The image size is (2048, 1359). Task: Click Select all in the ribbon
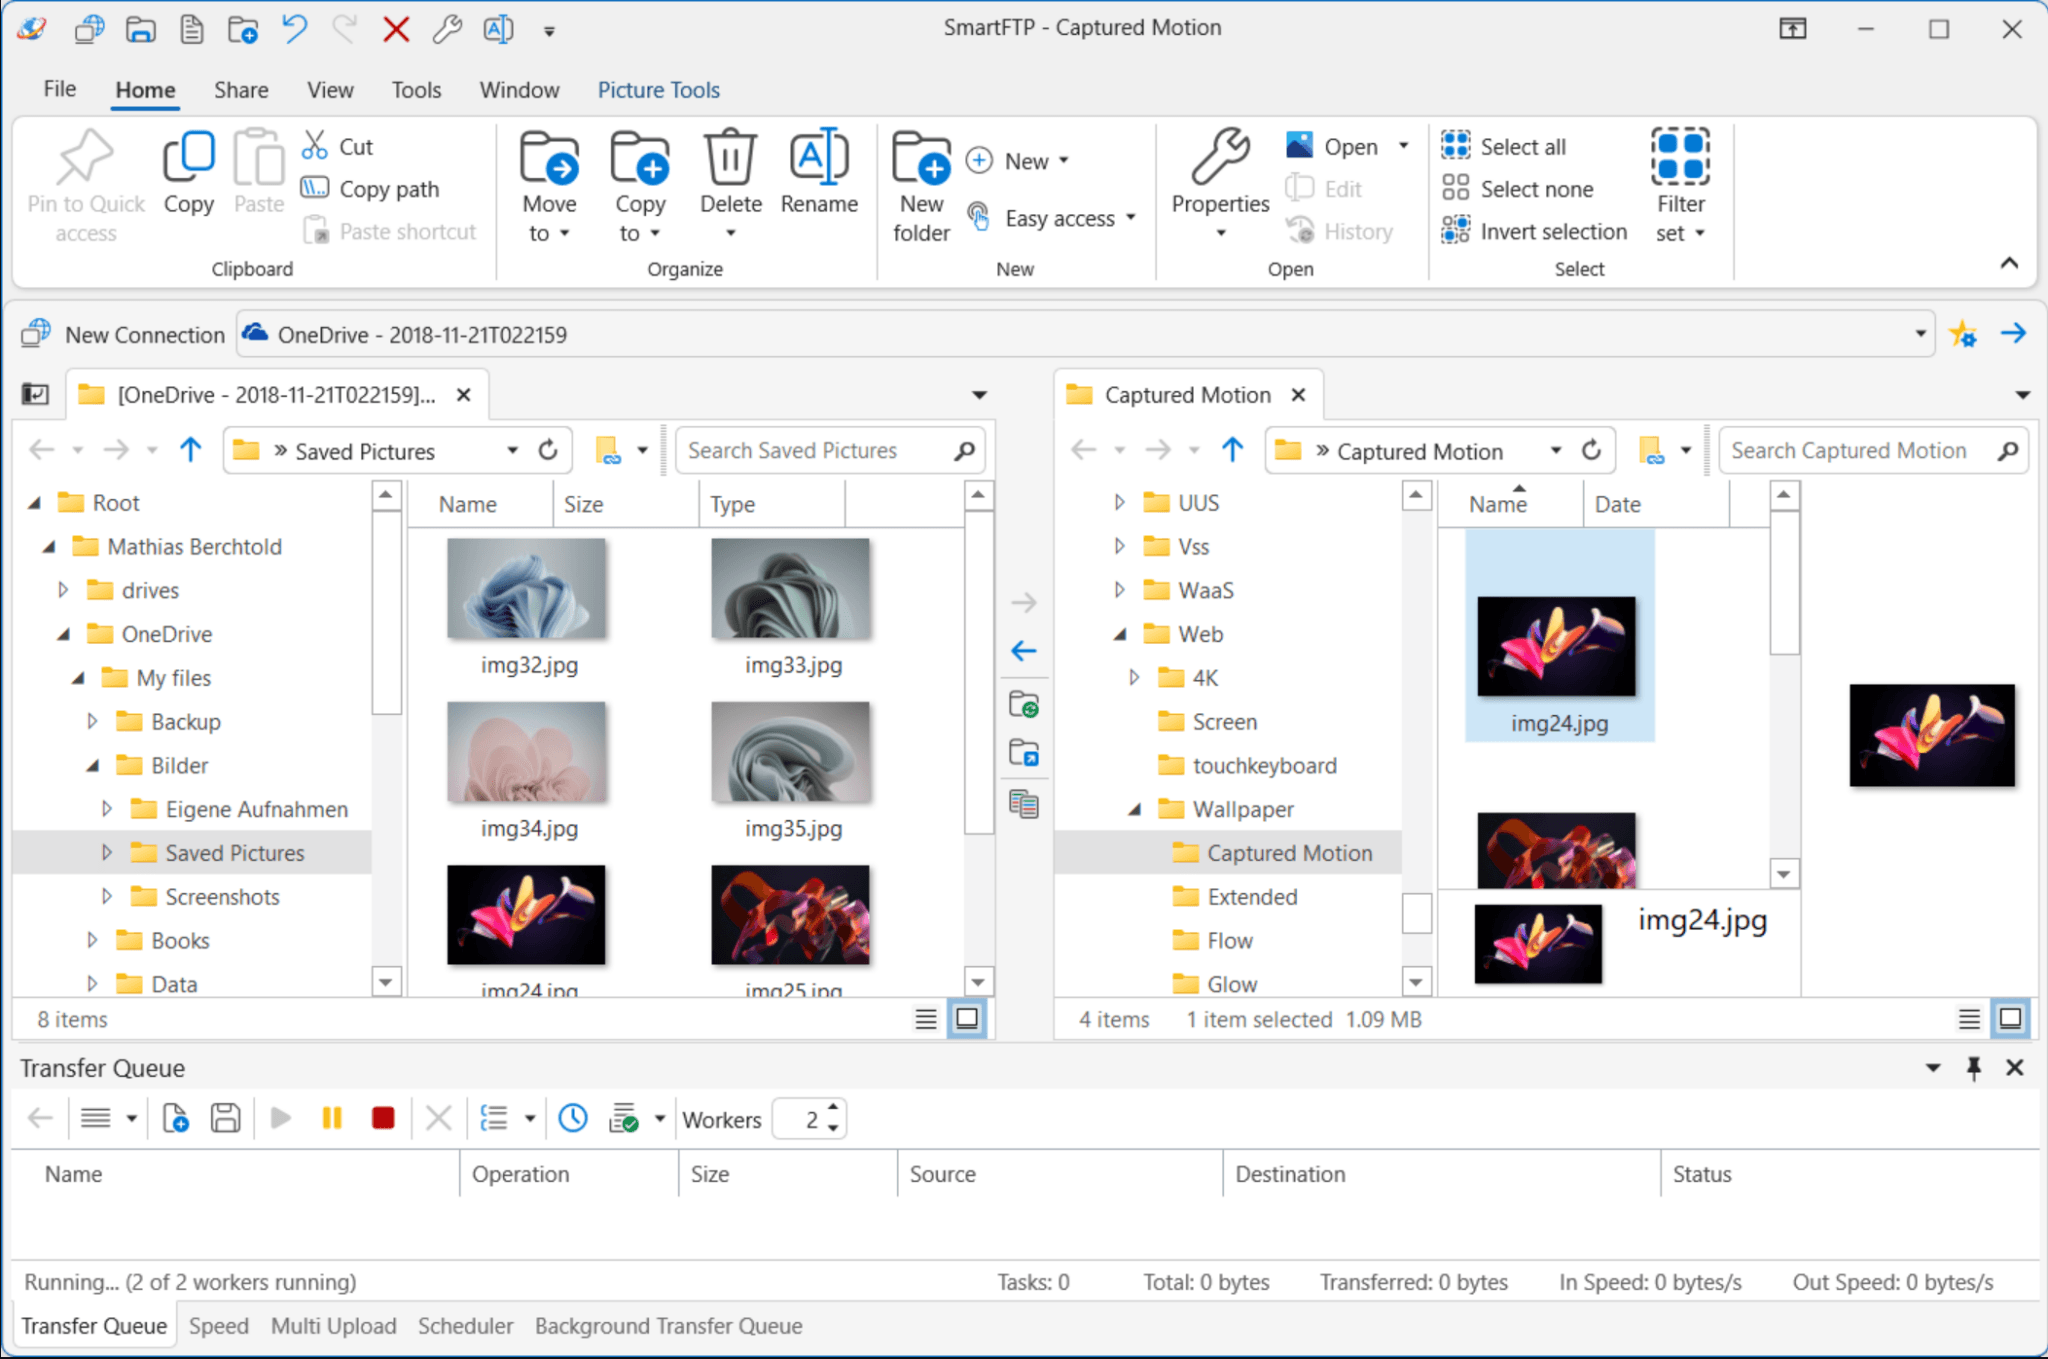(x=1521, y=145)
